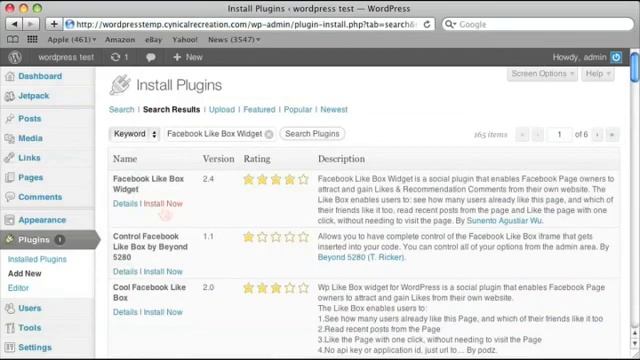Screen dimensions: 640x360
Task: Add bookmark with the plus button
Action: coord(53,24)
